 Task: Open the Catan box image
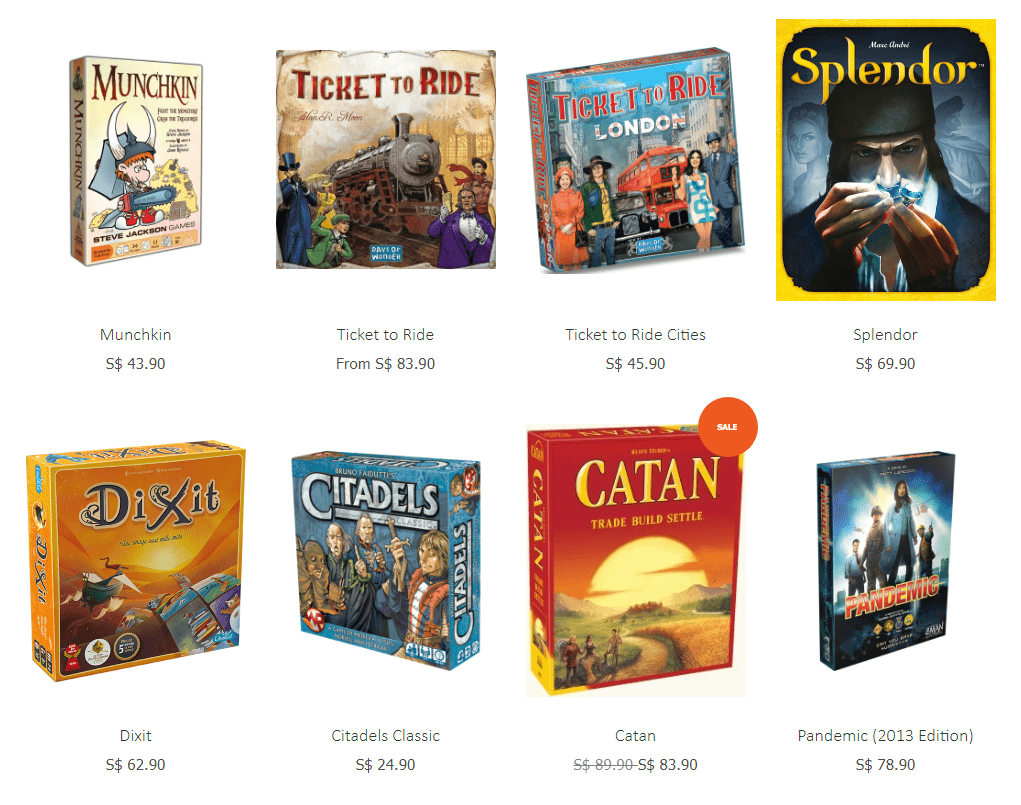coord(636,561)
